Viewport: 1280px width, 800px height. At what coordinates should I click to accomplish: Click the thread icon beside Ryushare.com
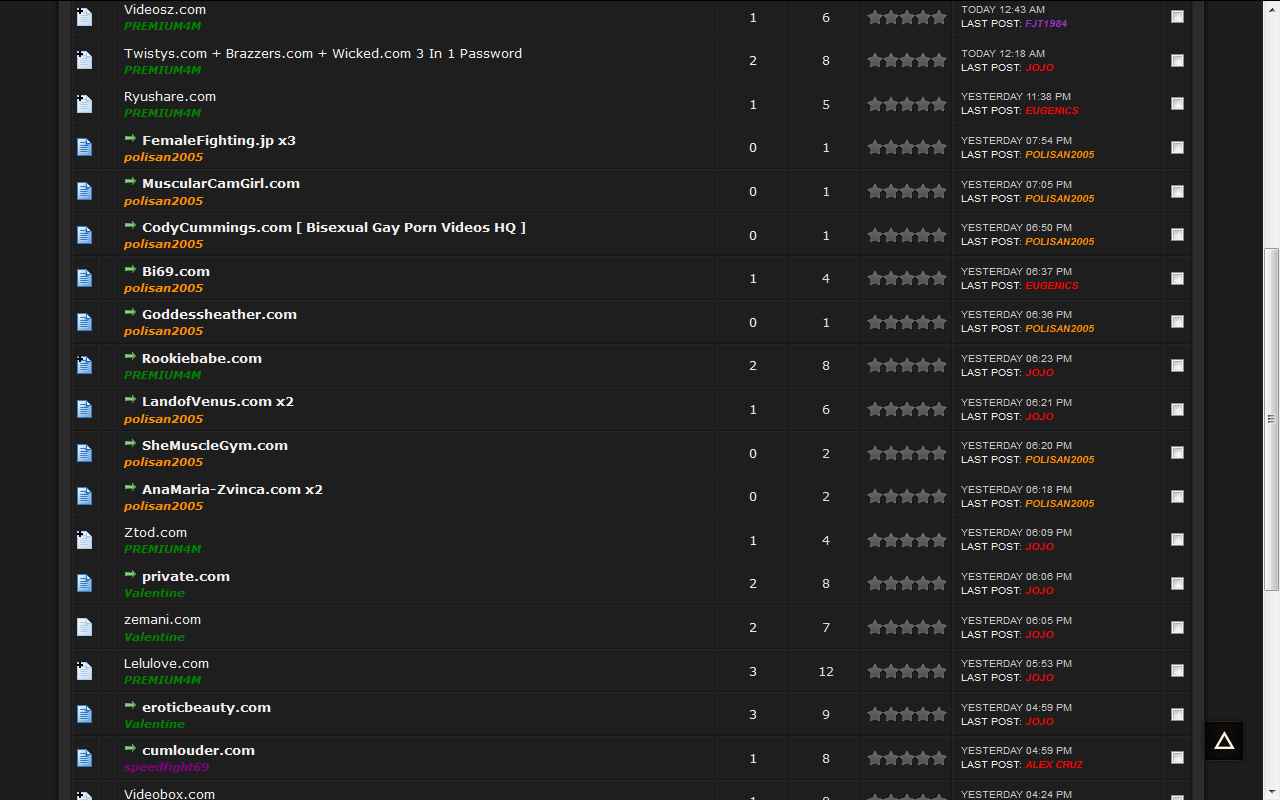pos(84,104)
